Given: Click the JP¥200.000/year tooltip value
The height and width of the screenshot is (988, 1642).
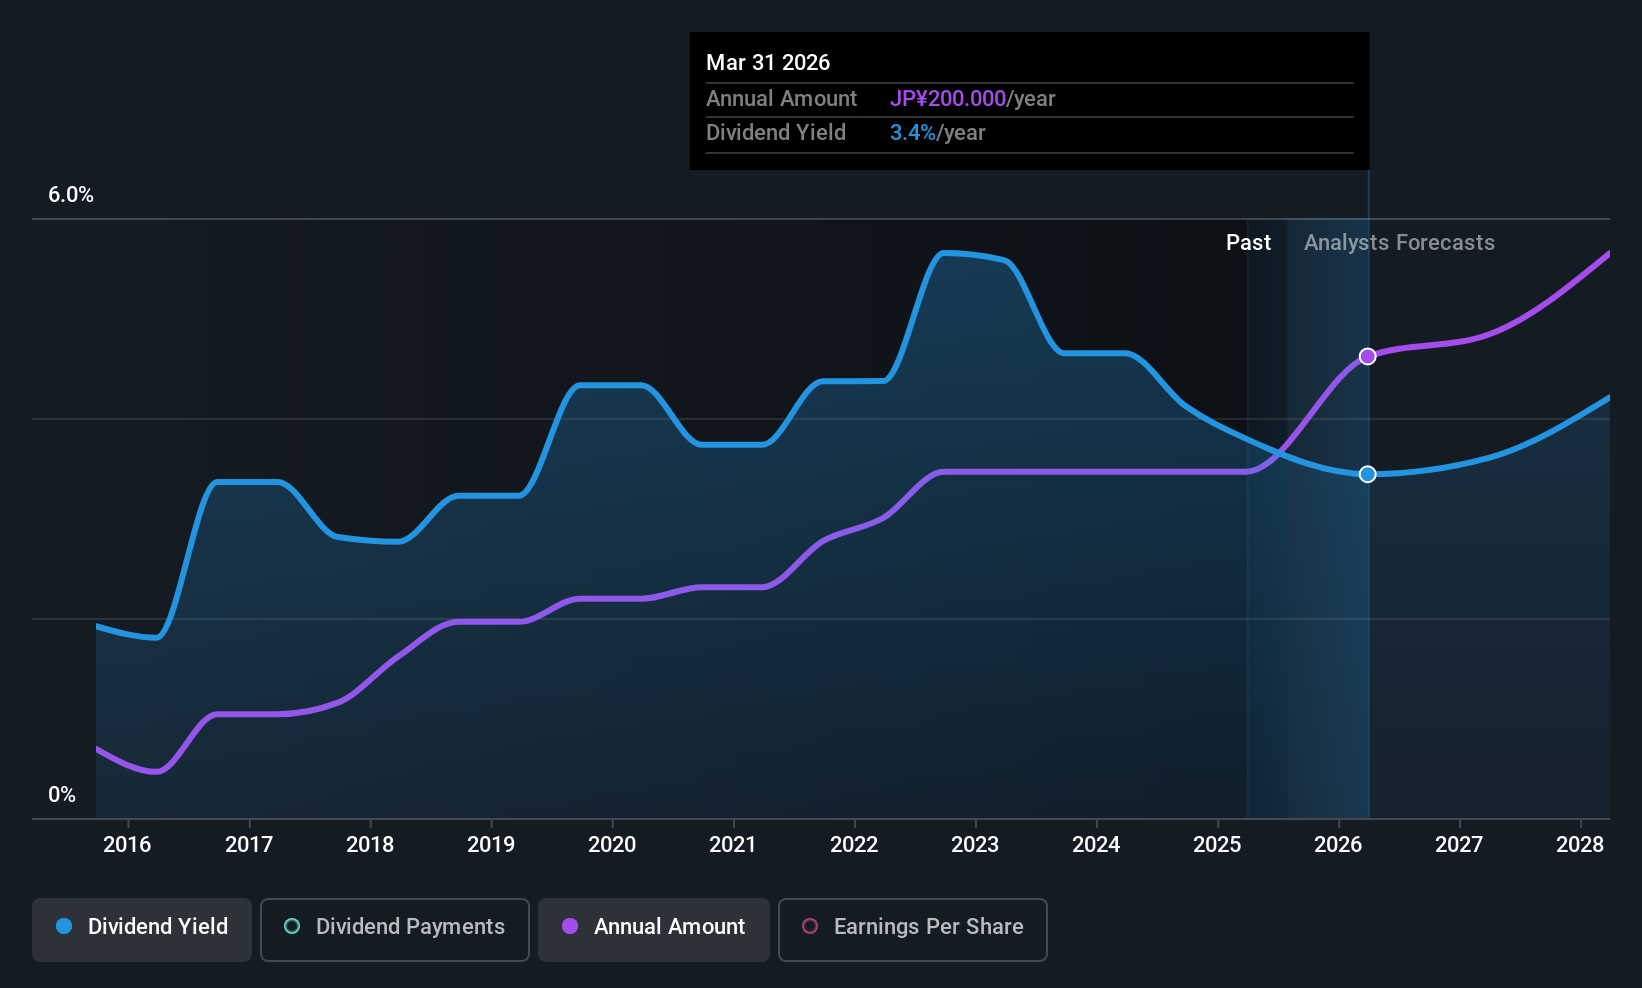Looking at the screenshot, I should point(973,99).
